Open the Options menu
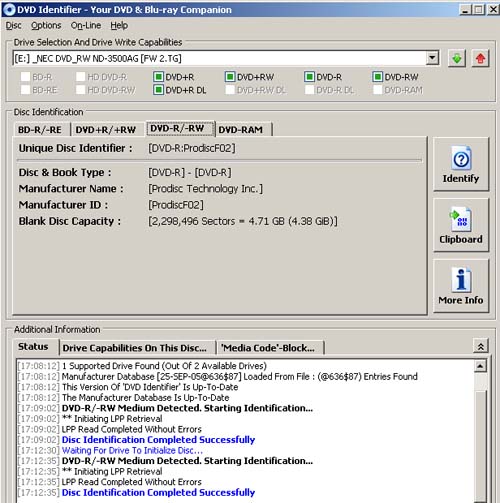 tap(46, 25)
